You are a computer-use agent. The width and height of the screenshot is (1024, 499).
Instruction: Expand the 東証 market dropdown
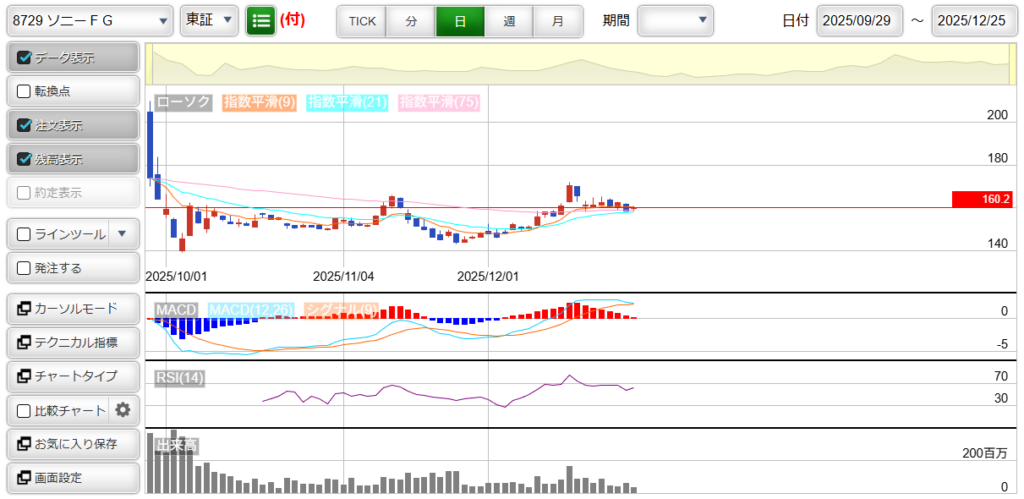pos(210,20)
